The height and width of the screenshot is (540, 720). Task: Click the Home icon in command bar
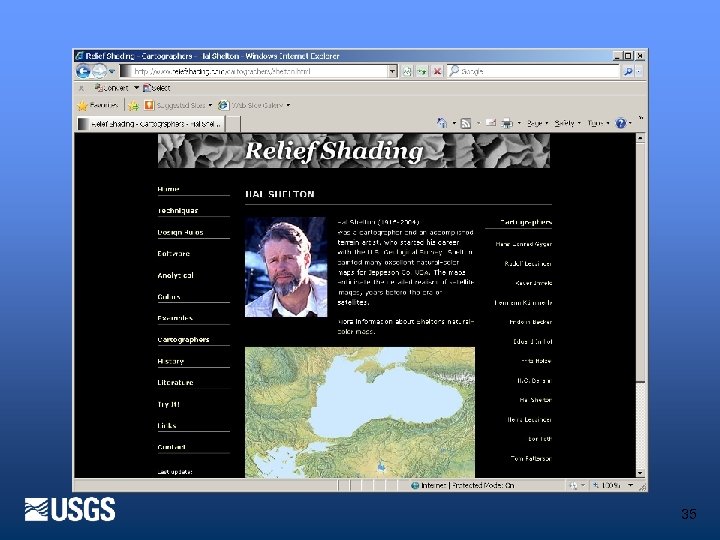click(442, 123)
